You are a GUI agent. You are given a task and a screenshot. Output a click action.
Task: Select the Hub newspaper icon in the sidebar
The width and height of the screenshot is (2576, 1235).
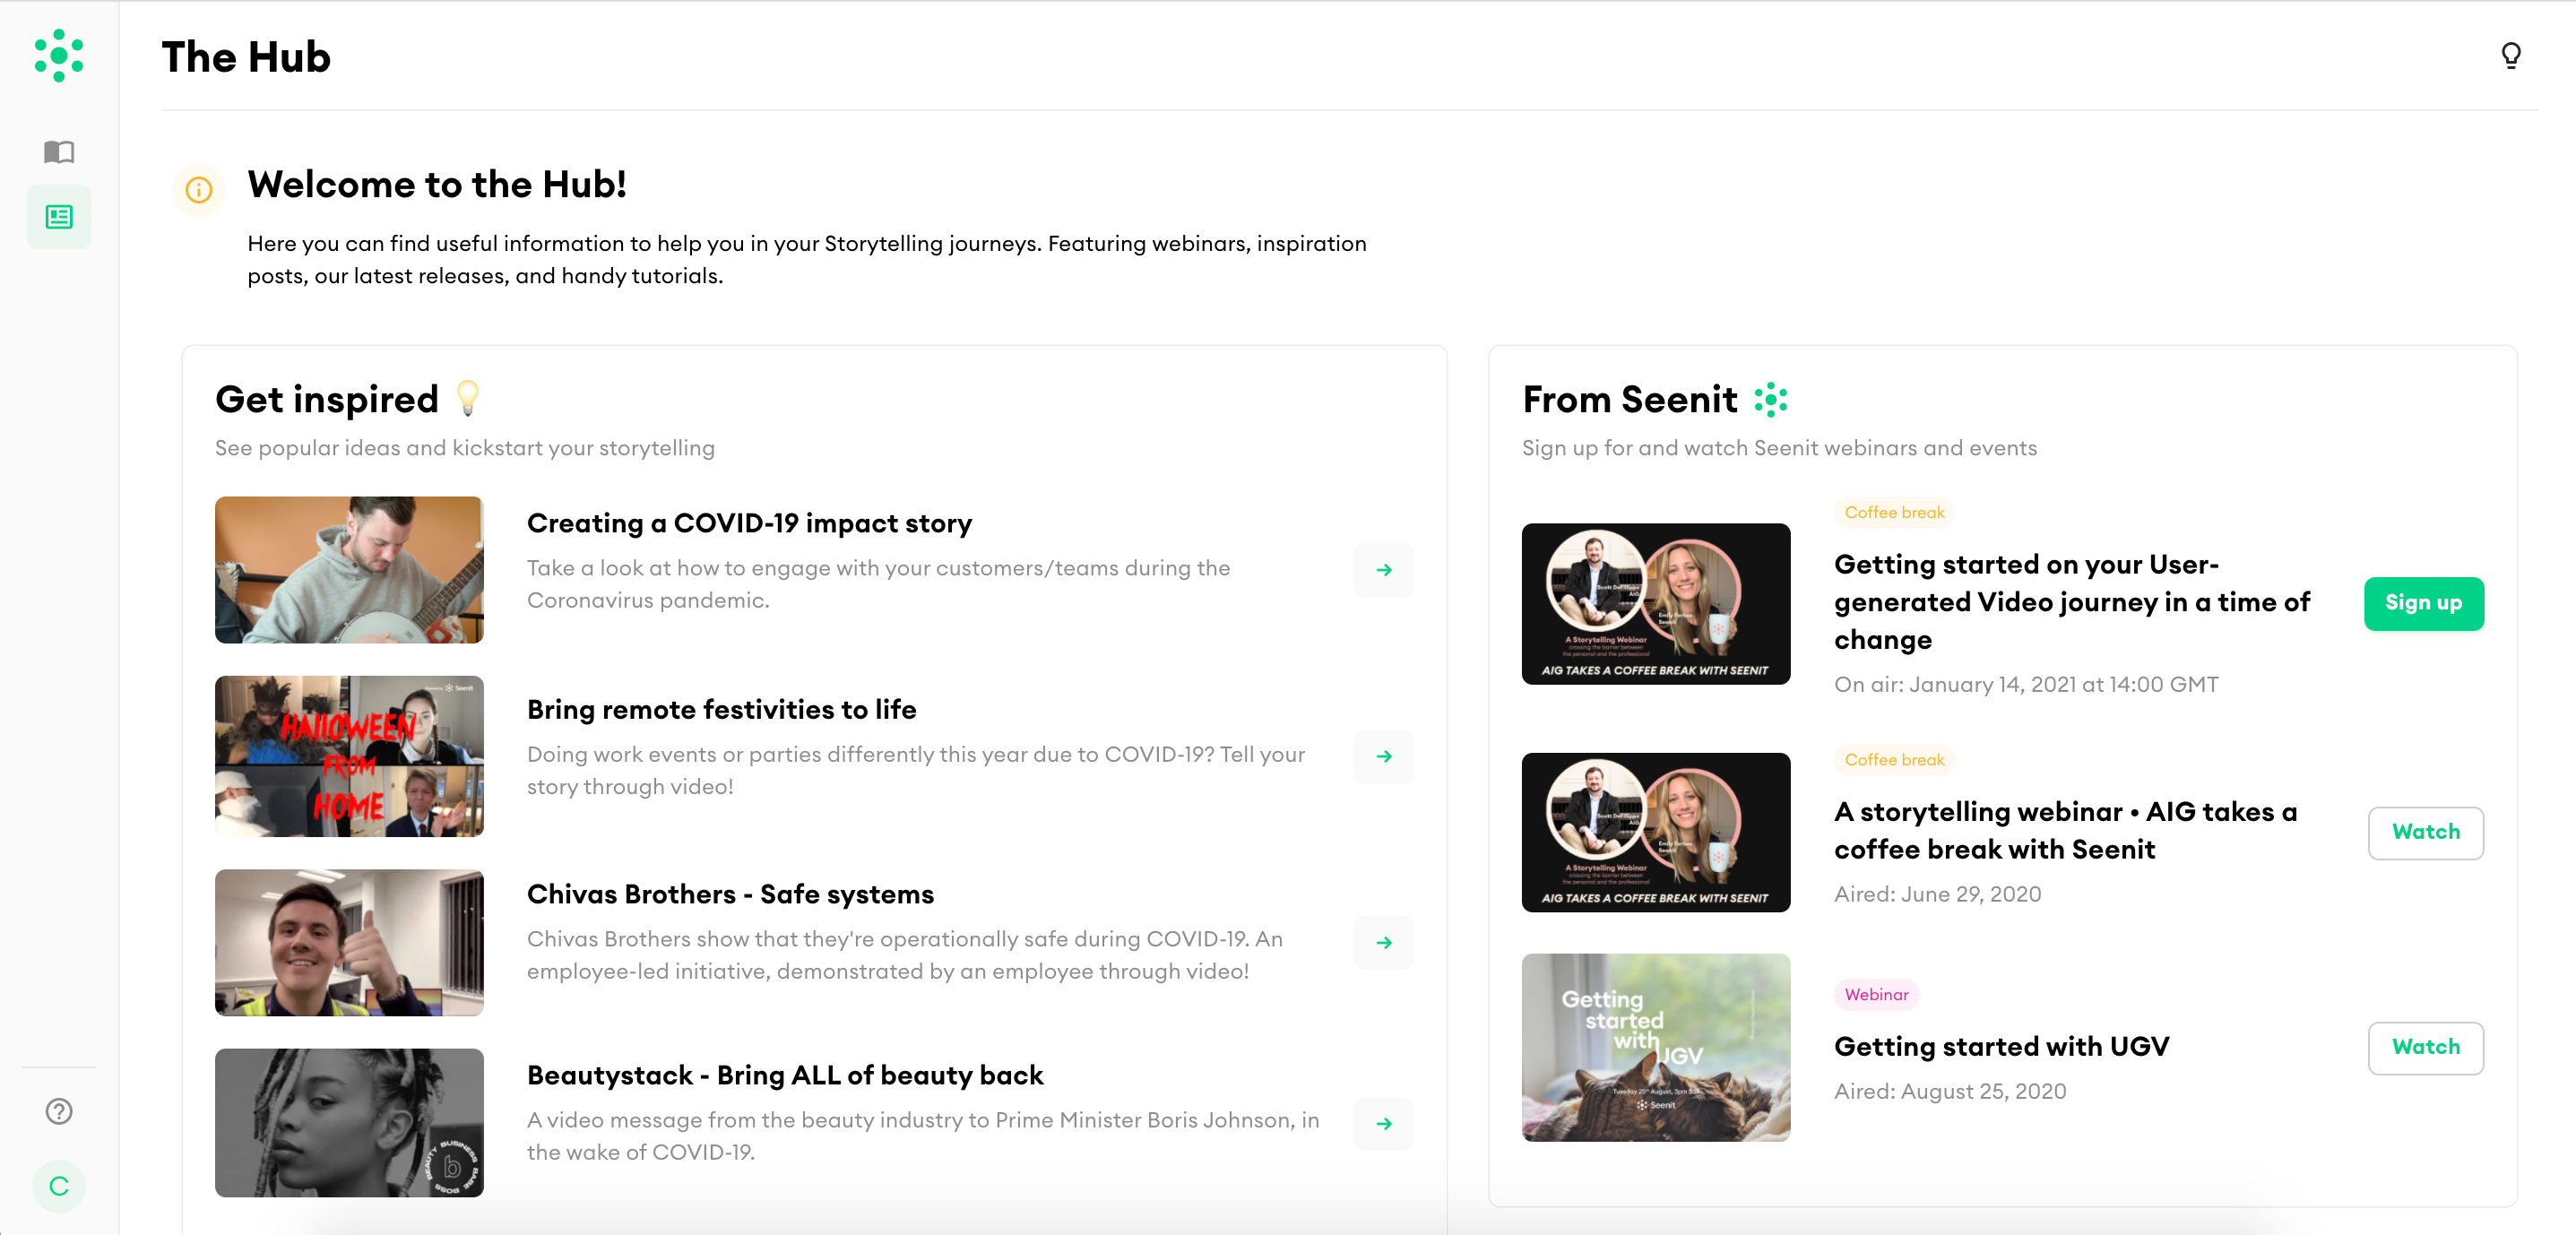[59, 216]
